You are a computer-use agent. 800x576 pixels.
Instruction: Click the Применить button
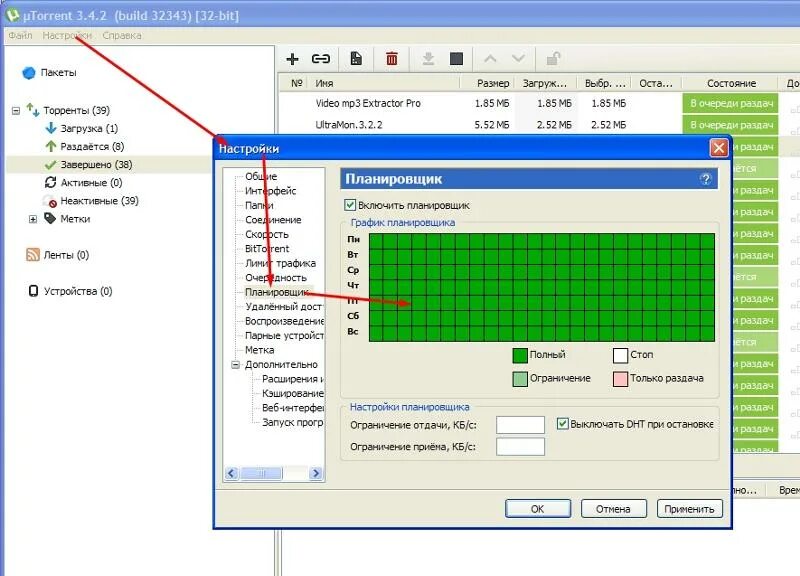click(x=689, y=509)
